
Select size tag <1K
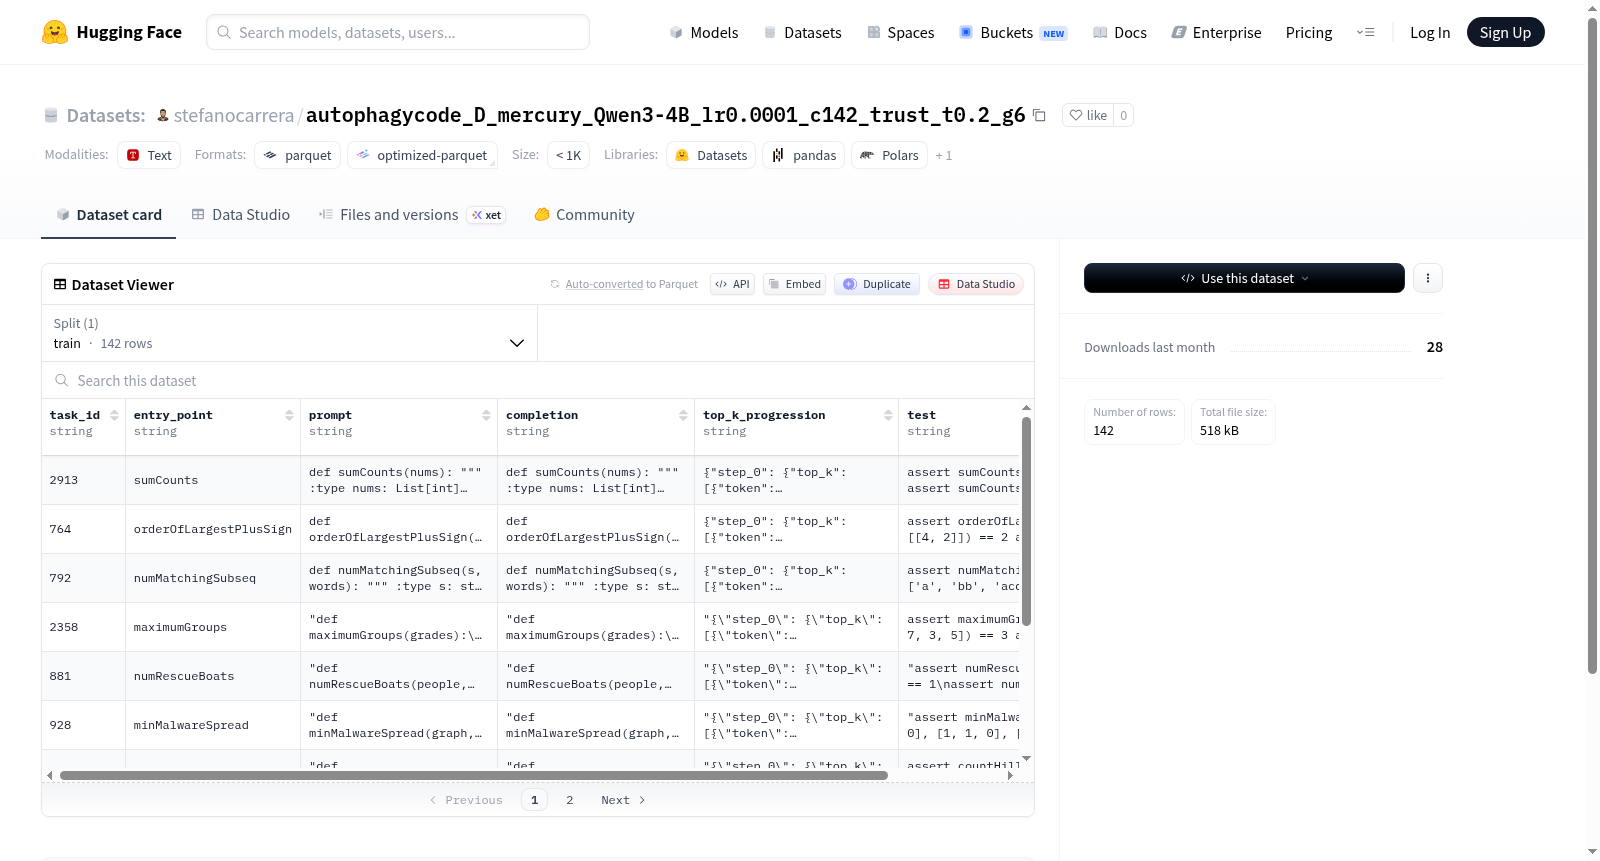(x=568, y=155)
